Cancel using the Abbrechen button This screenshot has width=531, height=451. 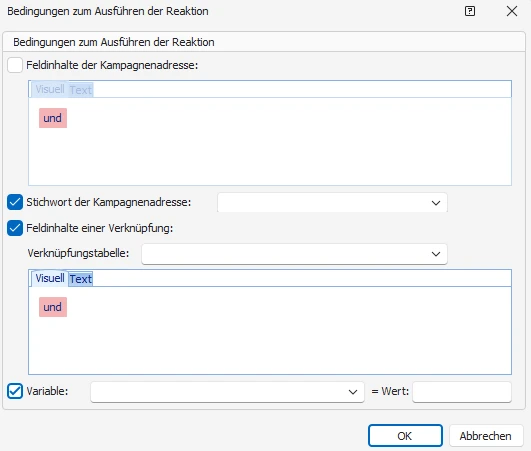pos(486,436)
